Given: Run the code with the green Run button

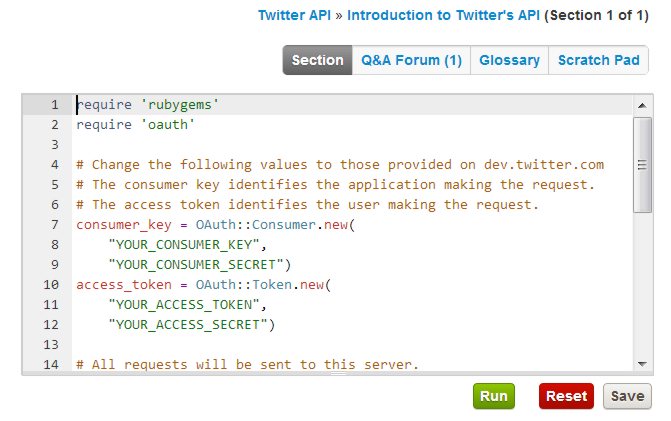Looking at the screenshot, I should (494, 396).
